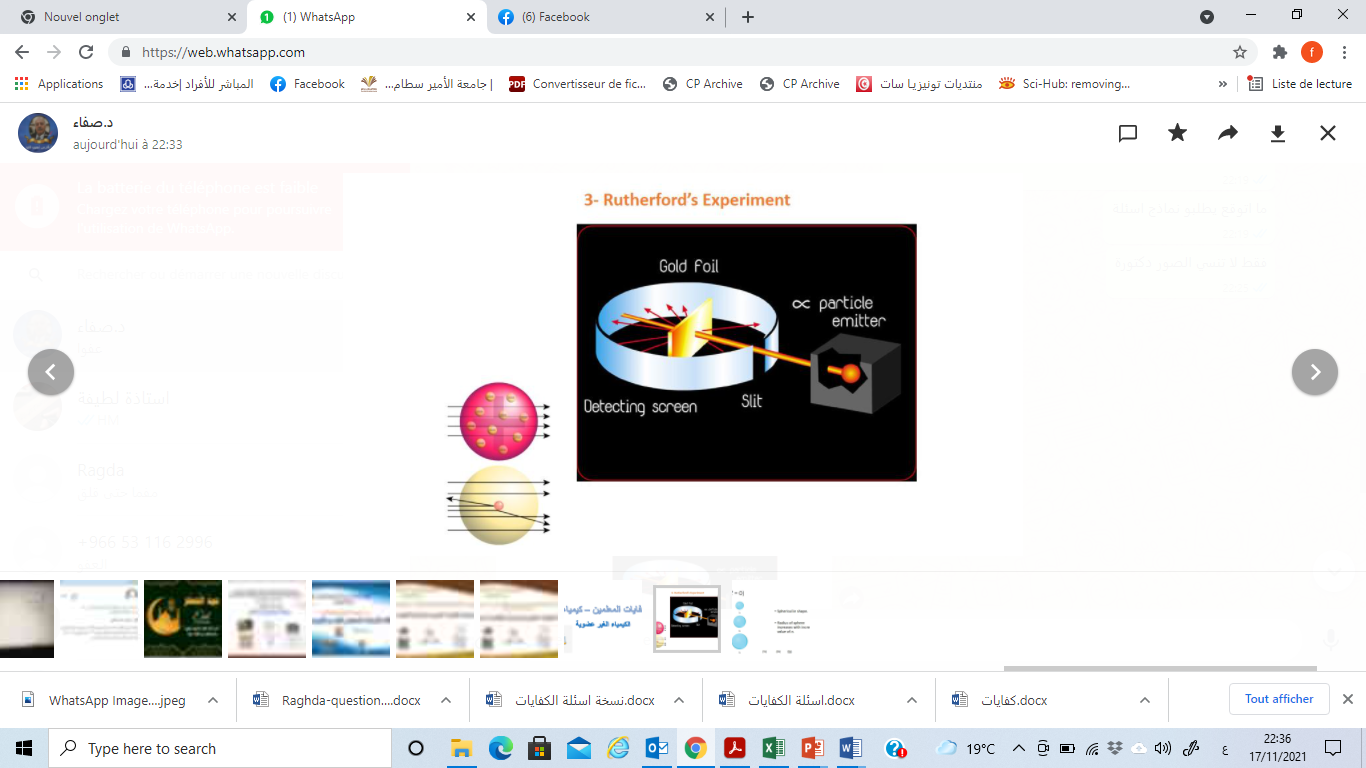The height and width of the screenshot is (768, 1366).
Task: Click the reply in chat speech-bubble icon
Action: (1128, 133)
